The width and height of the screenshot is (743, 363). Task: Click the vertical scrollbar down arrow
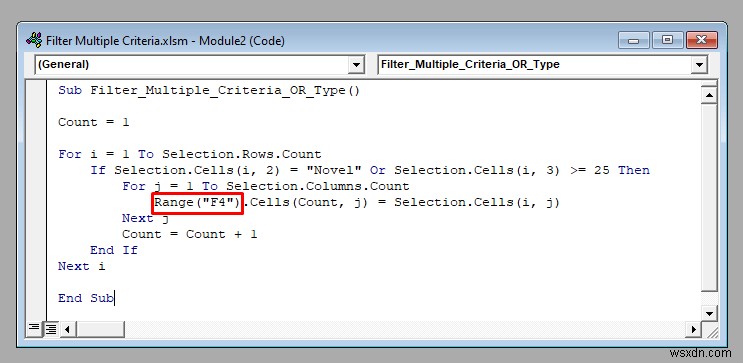pos(709,313)
